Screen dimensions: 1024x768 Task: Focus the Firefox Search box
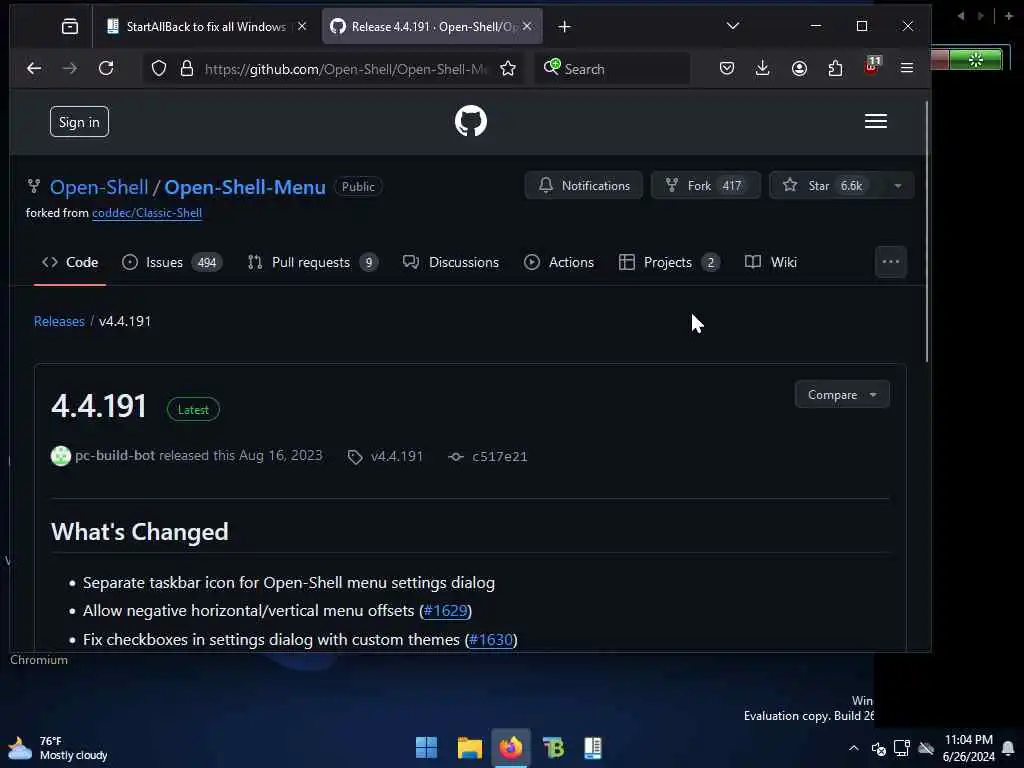613,69
